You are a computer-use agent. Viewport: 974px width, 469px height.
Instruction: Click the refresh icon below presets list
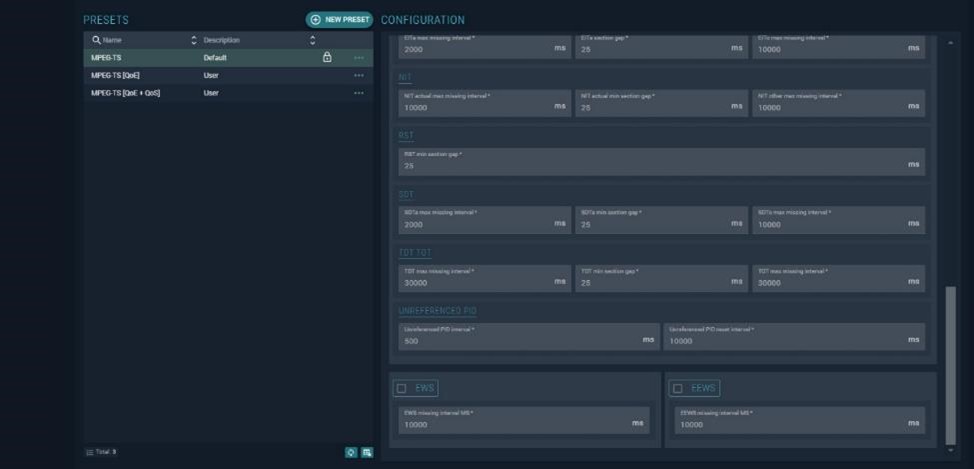click(351, 452)
